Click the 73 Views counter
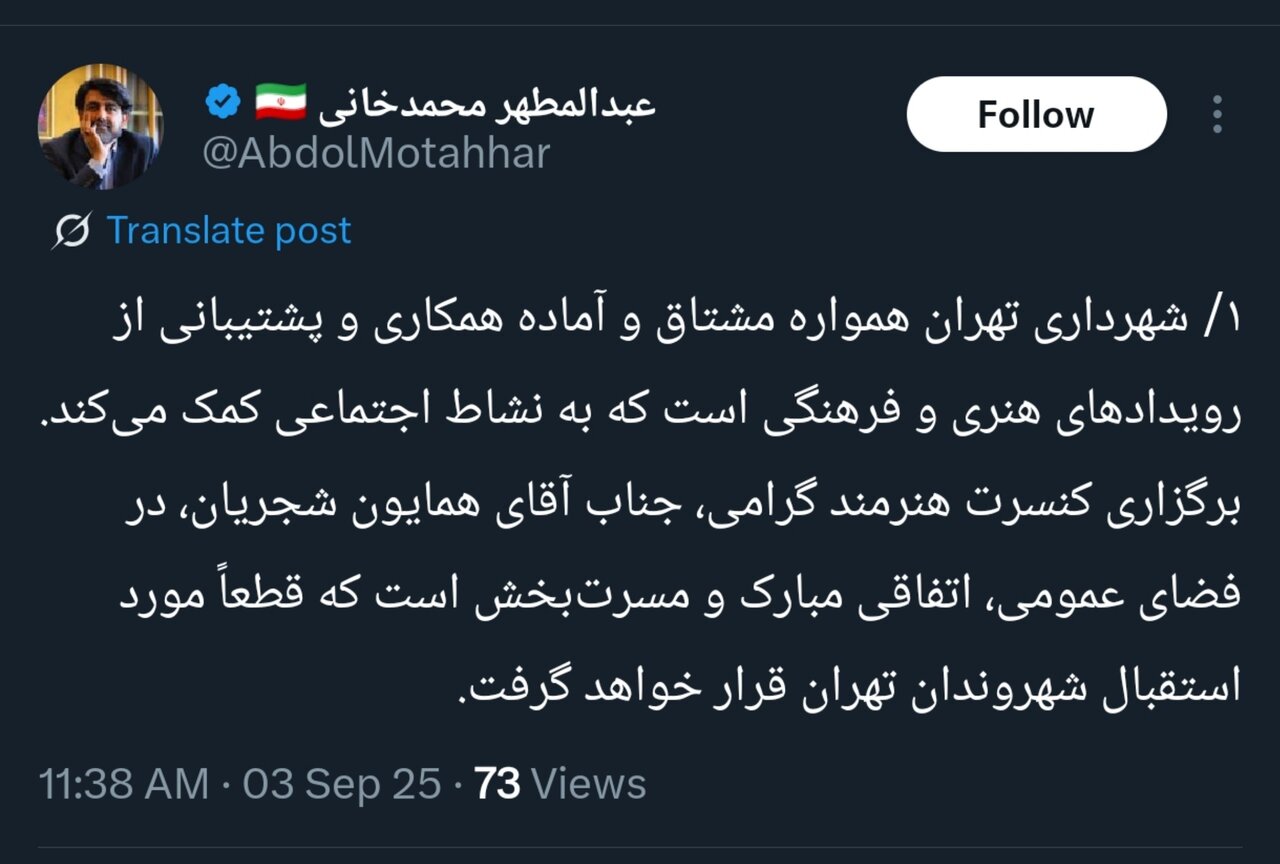 point(560,784)
